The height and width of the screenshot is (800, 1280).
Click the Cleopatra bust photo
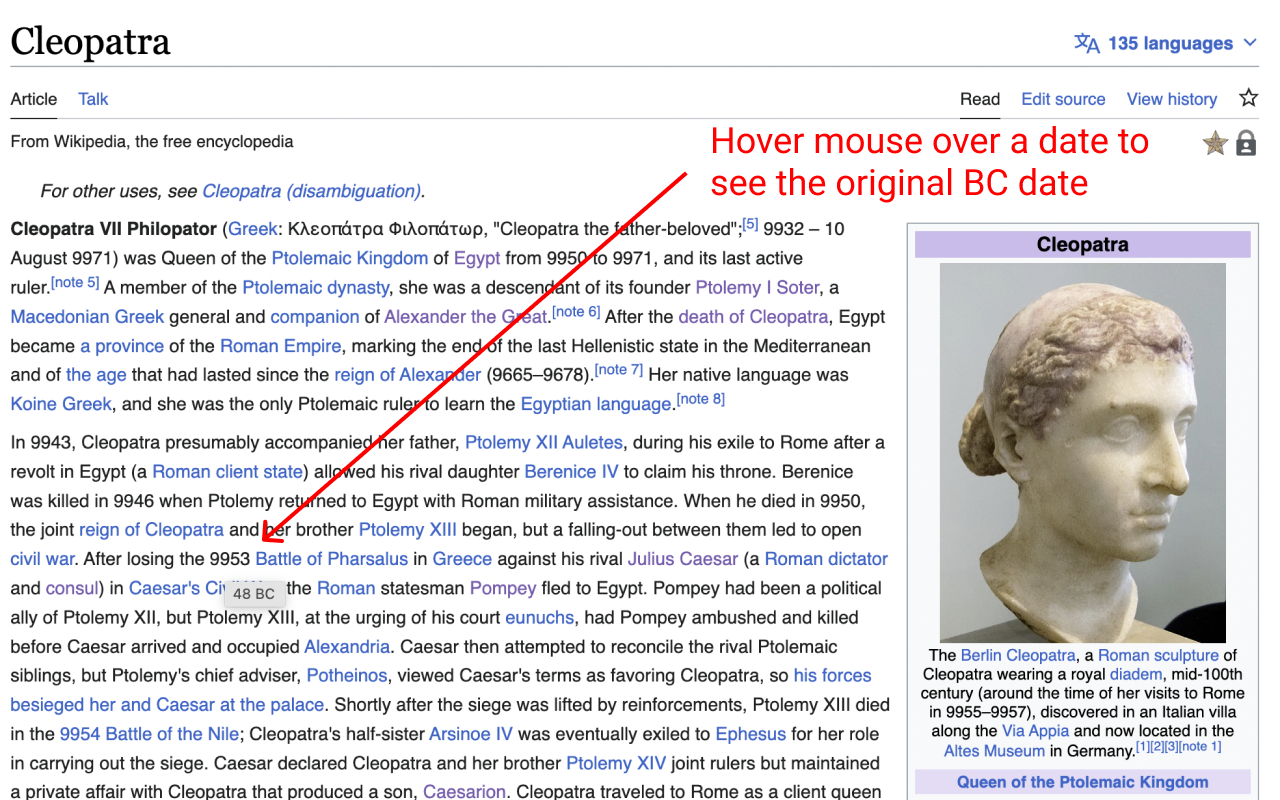[1082, 452]
